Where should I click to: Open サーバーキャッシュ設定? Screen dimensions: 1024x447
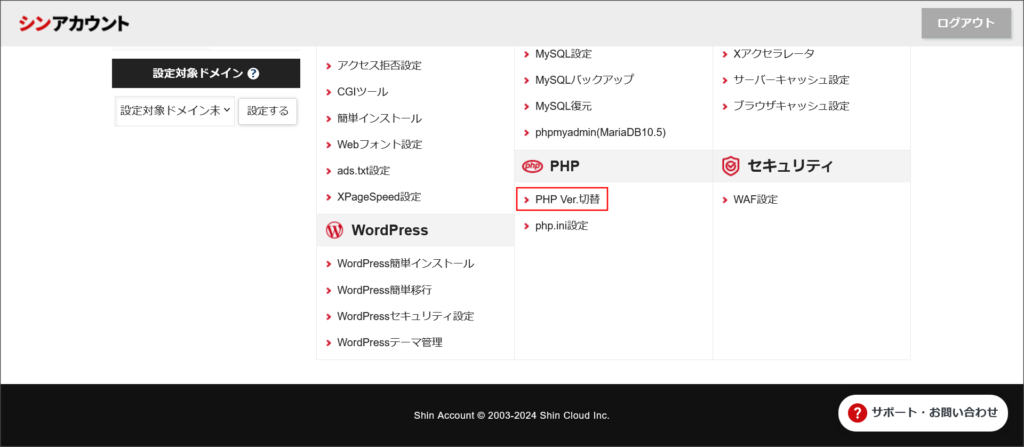791,79
